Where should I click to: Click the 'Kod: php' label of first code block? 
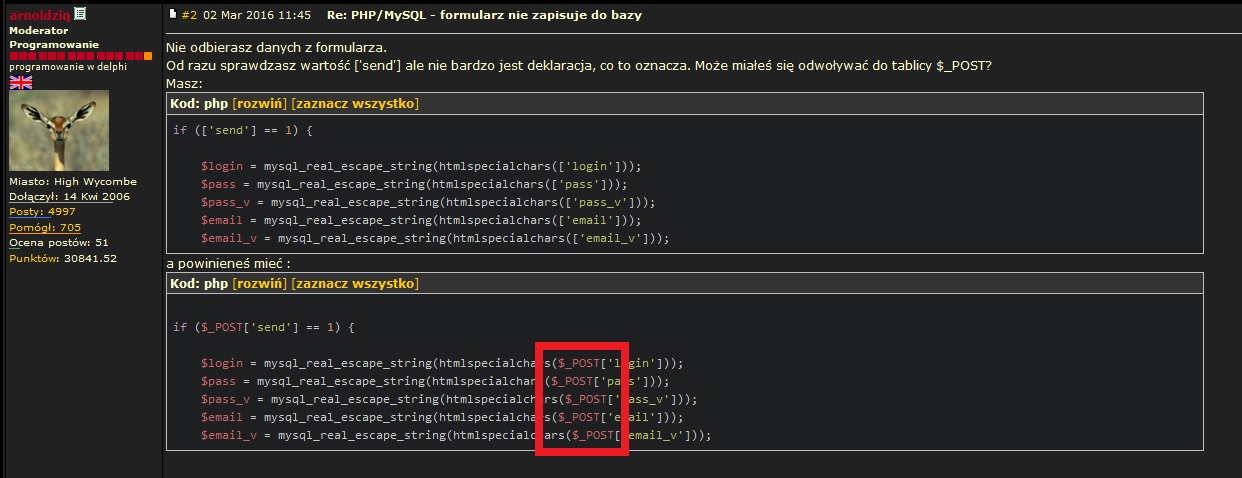[199, 104]
